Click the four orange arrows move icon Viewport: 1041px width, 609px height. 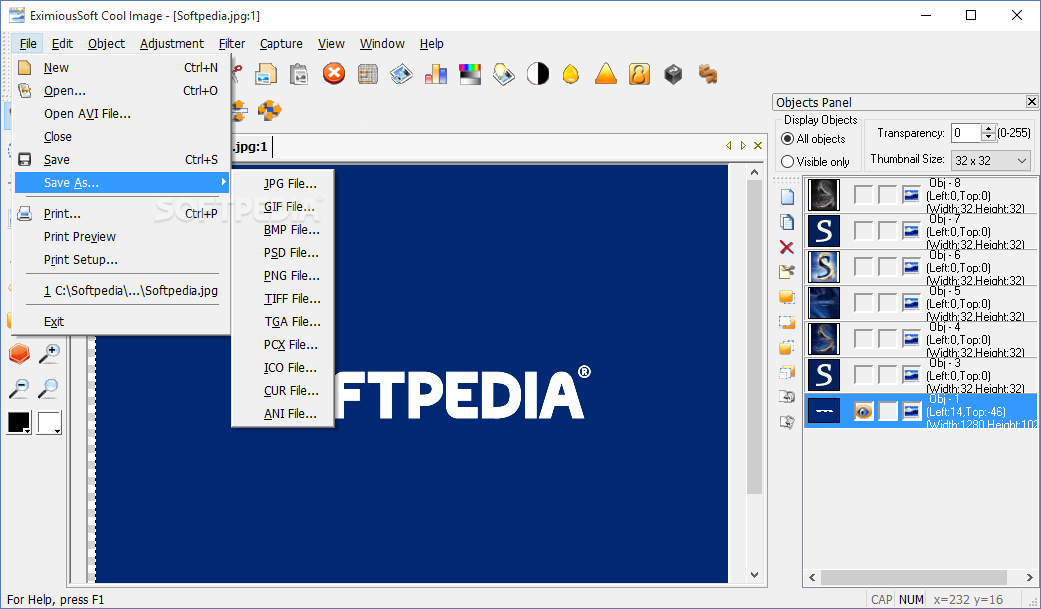pos(270,110)
